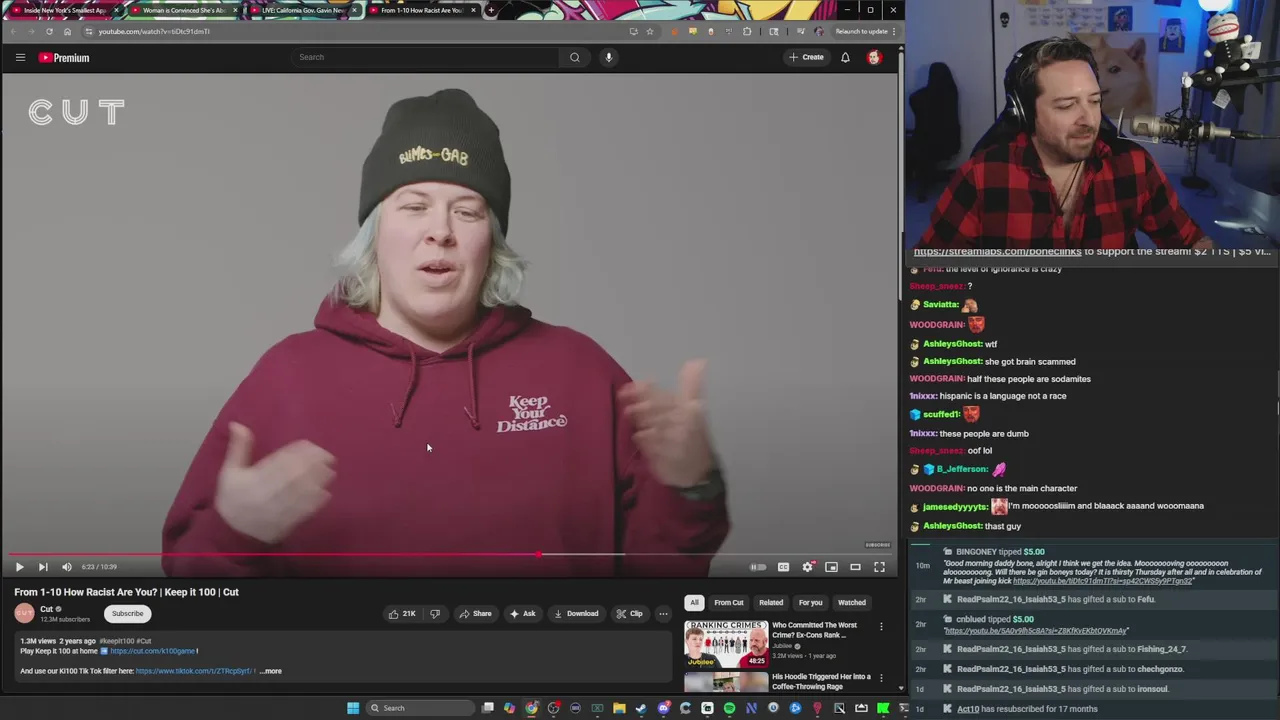Toggle the autoplay switch in player
Screen dimensions: 1280x720
coord(758,567)
